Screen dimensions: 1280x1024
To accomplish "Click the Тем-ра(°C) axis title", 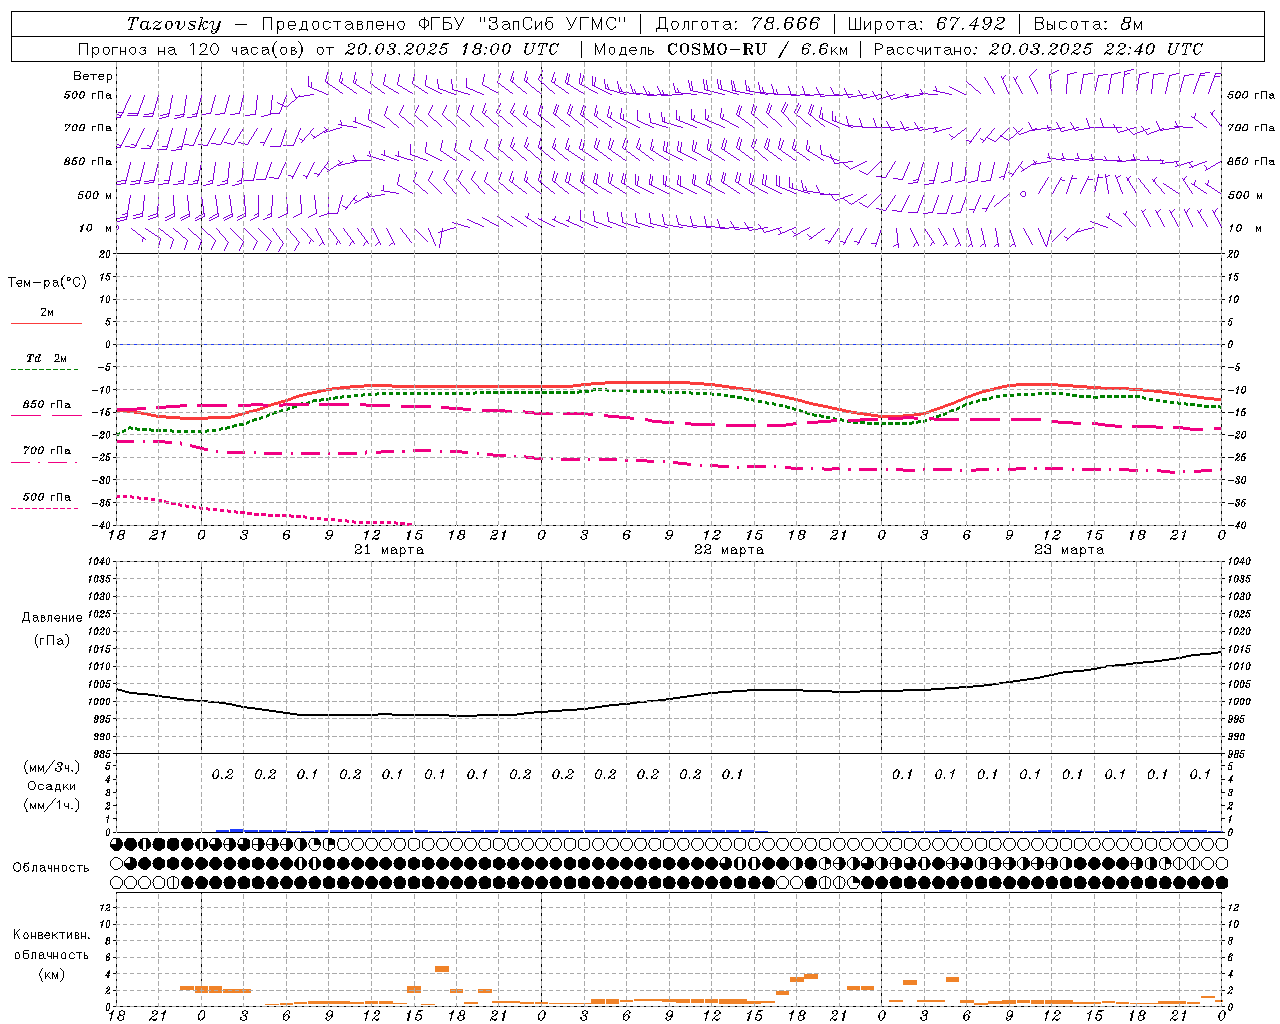I will tap(47, 283).
